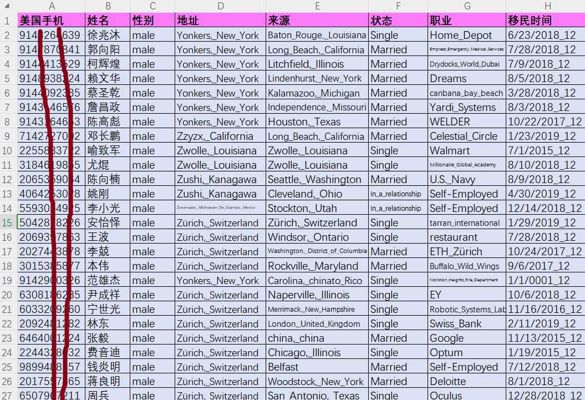The width and height of the screenshot is (585, 400).
Task: Click the 状态 header cell
Action: [x=398, y=20]
